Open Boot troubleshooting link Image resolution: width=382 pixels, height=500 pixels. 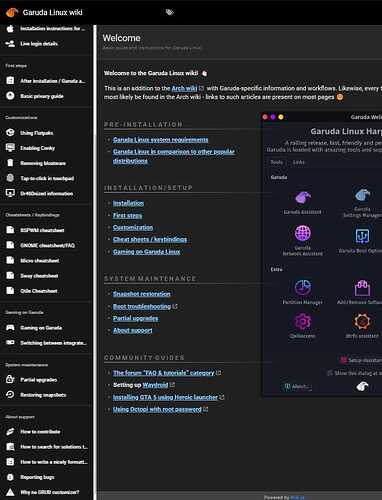[142, 306]
